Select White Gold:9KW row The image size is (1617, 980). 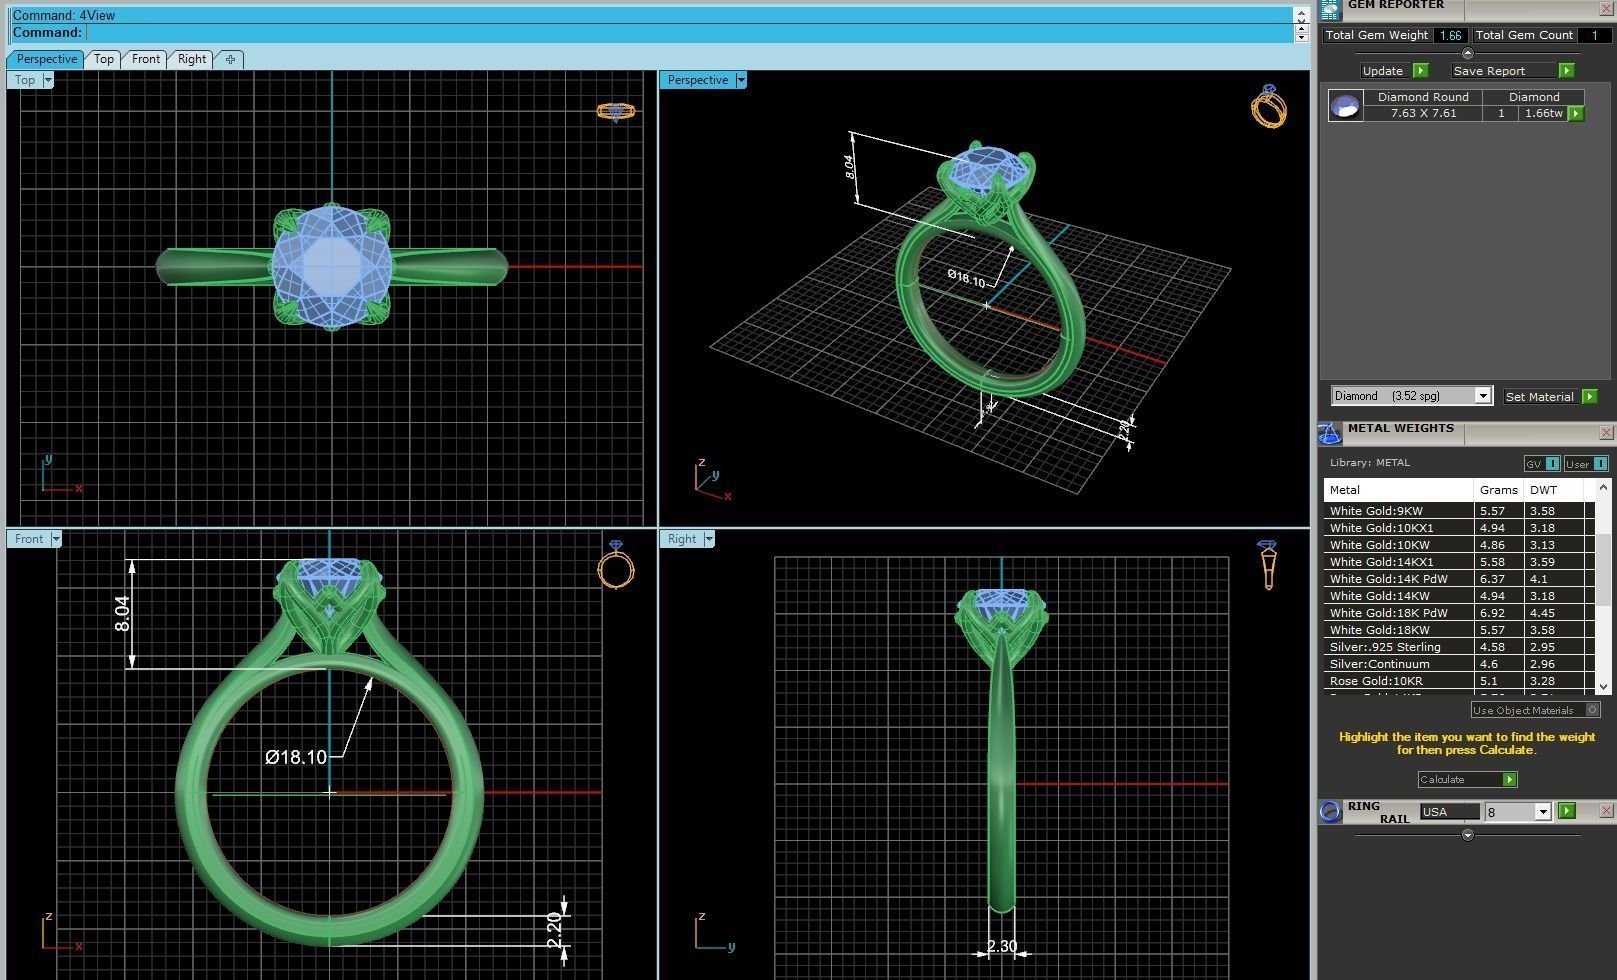click(x=1458, y=511)
